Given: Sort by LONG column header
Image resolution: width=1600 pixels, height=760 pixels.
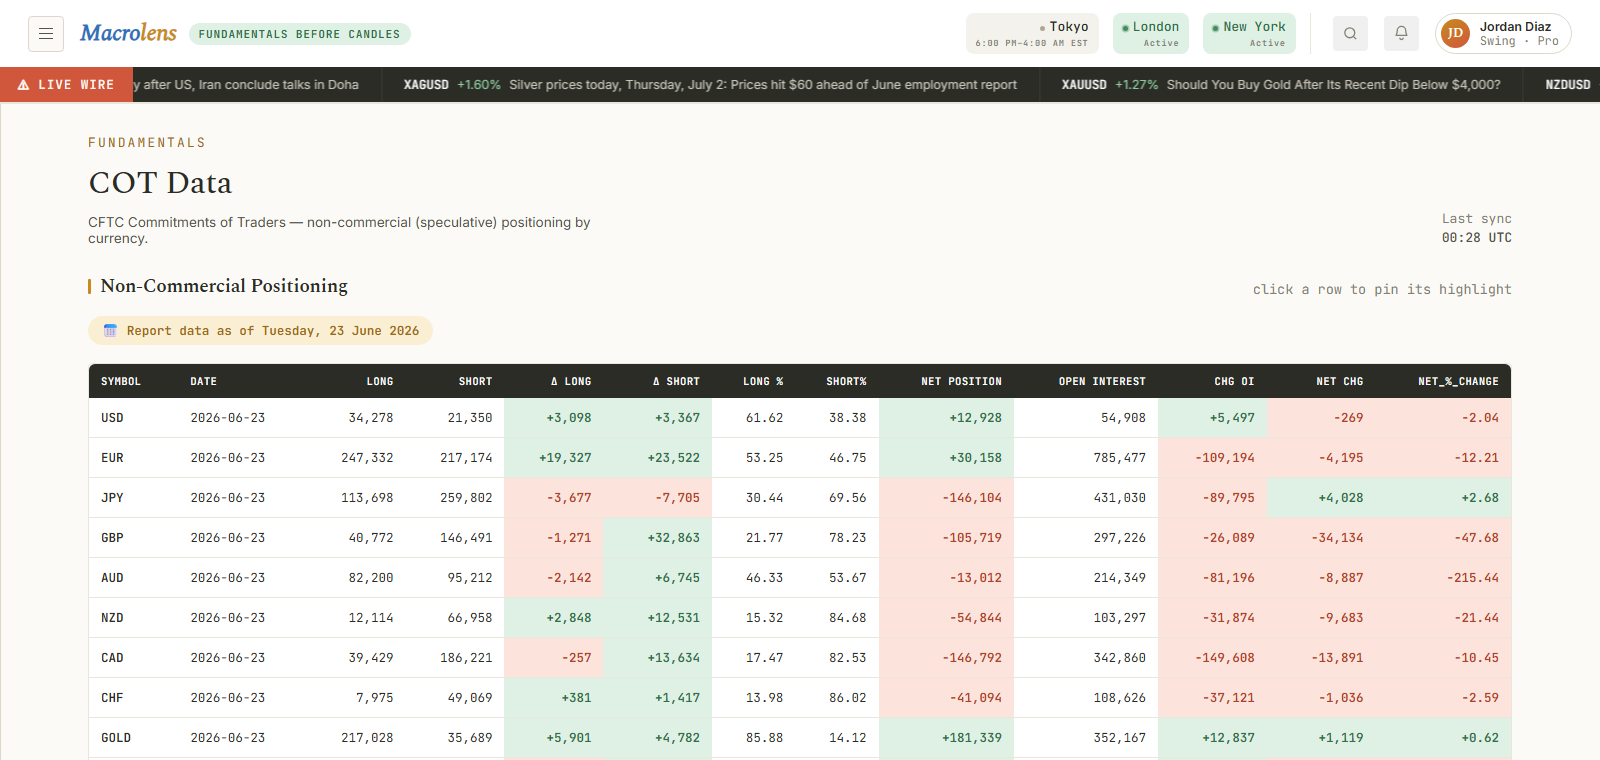Looking at the screenshot, I should pyautogui.click(x=380, y=382).
